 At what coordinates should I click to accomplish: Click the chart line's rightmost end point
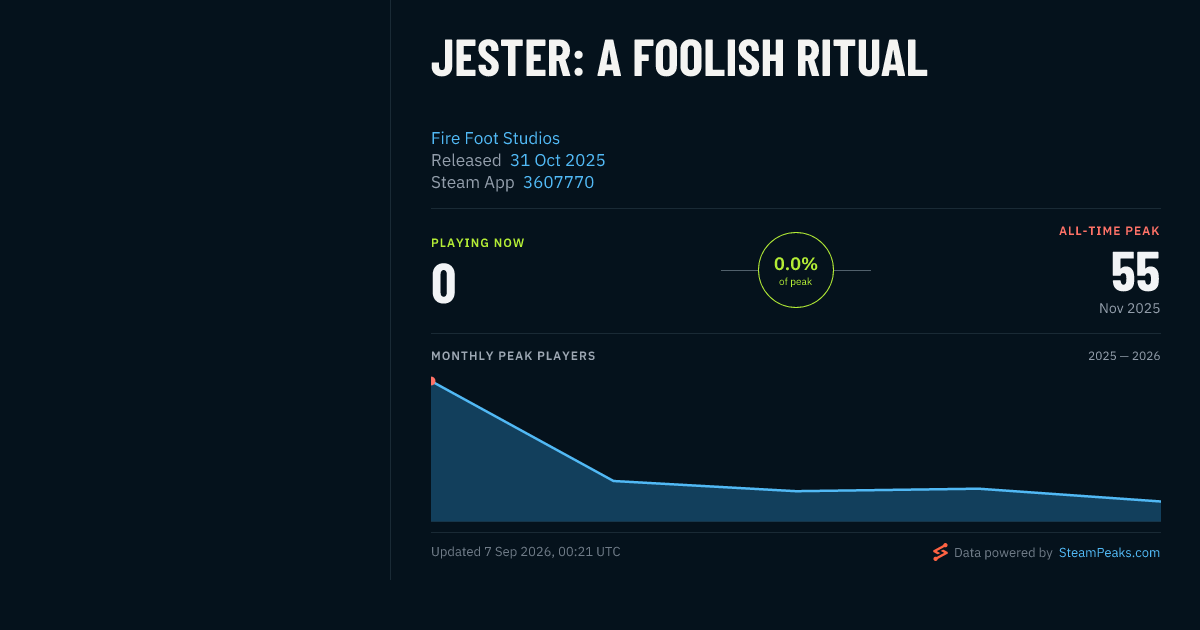pos(1160,501)
